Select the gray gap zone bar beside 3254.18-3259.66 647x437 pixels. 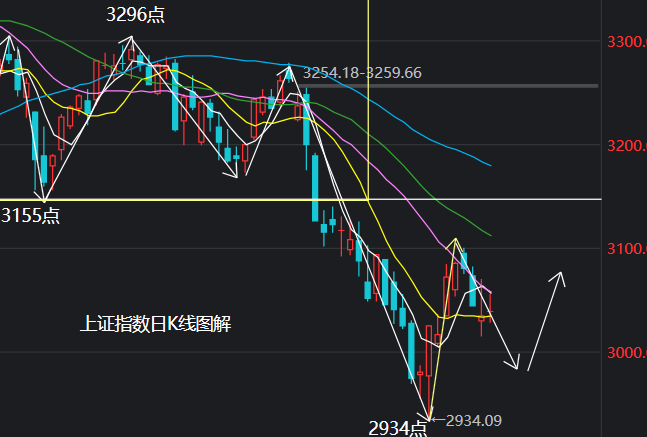coord(447,86)
